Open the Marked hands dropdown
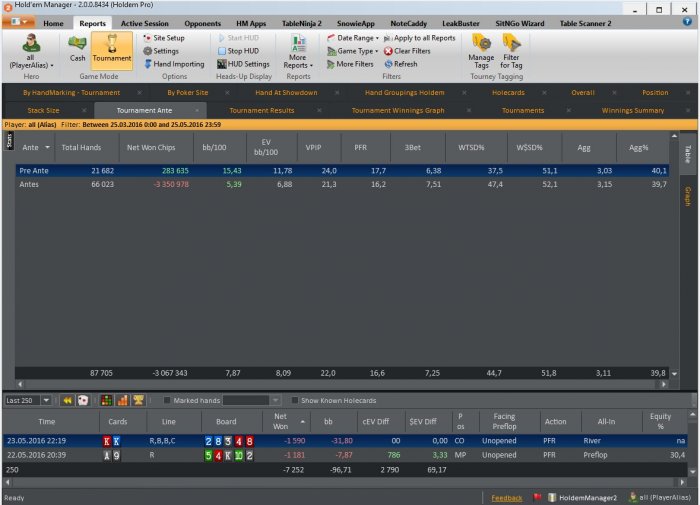 coord(275,401)
